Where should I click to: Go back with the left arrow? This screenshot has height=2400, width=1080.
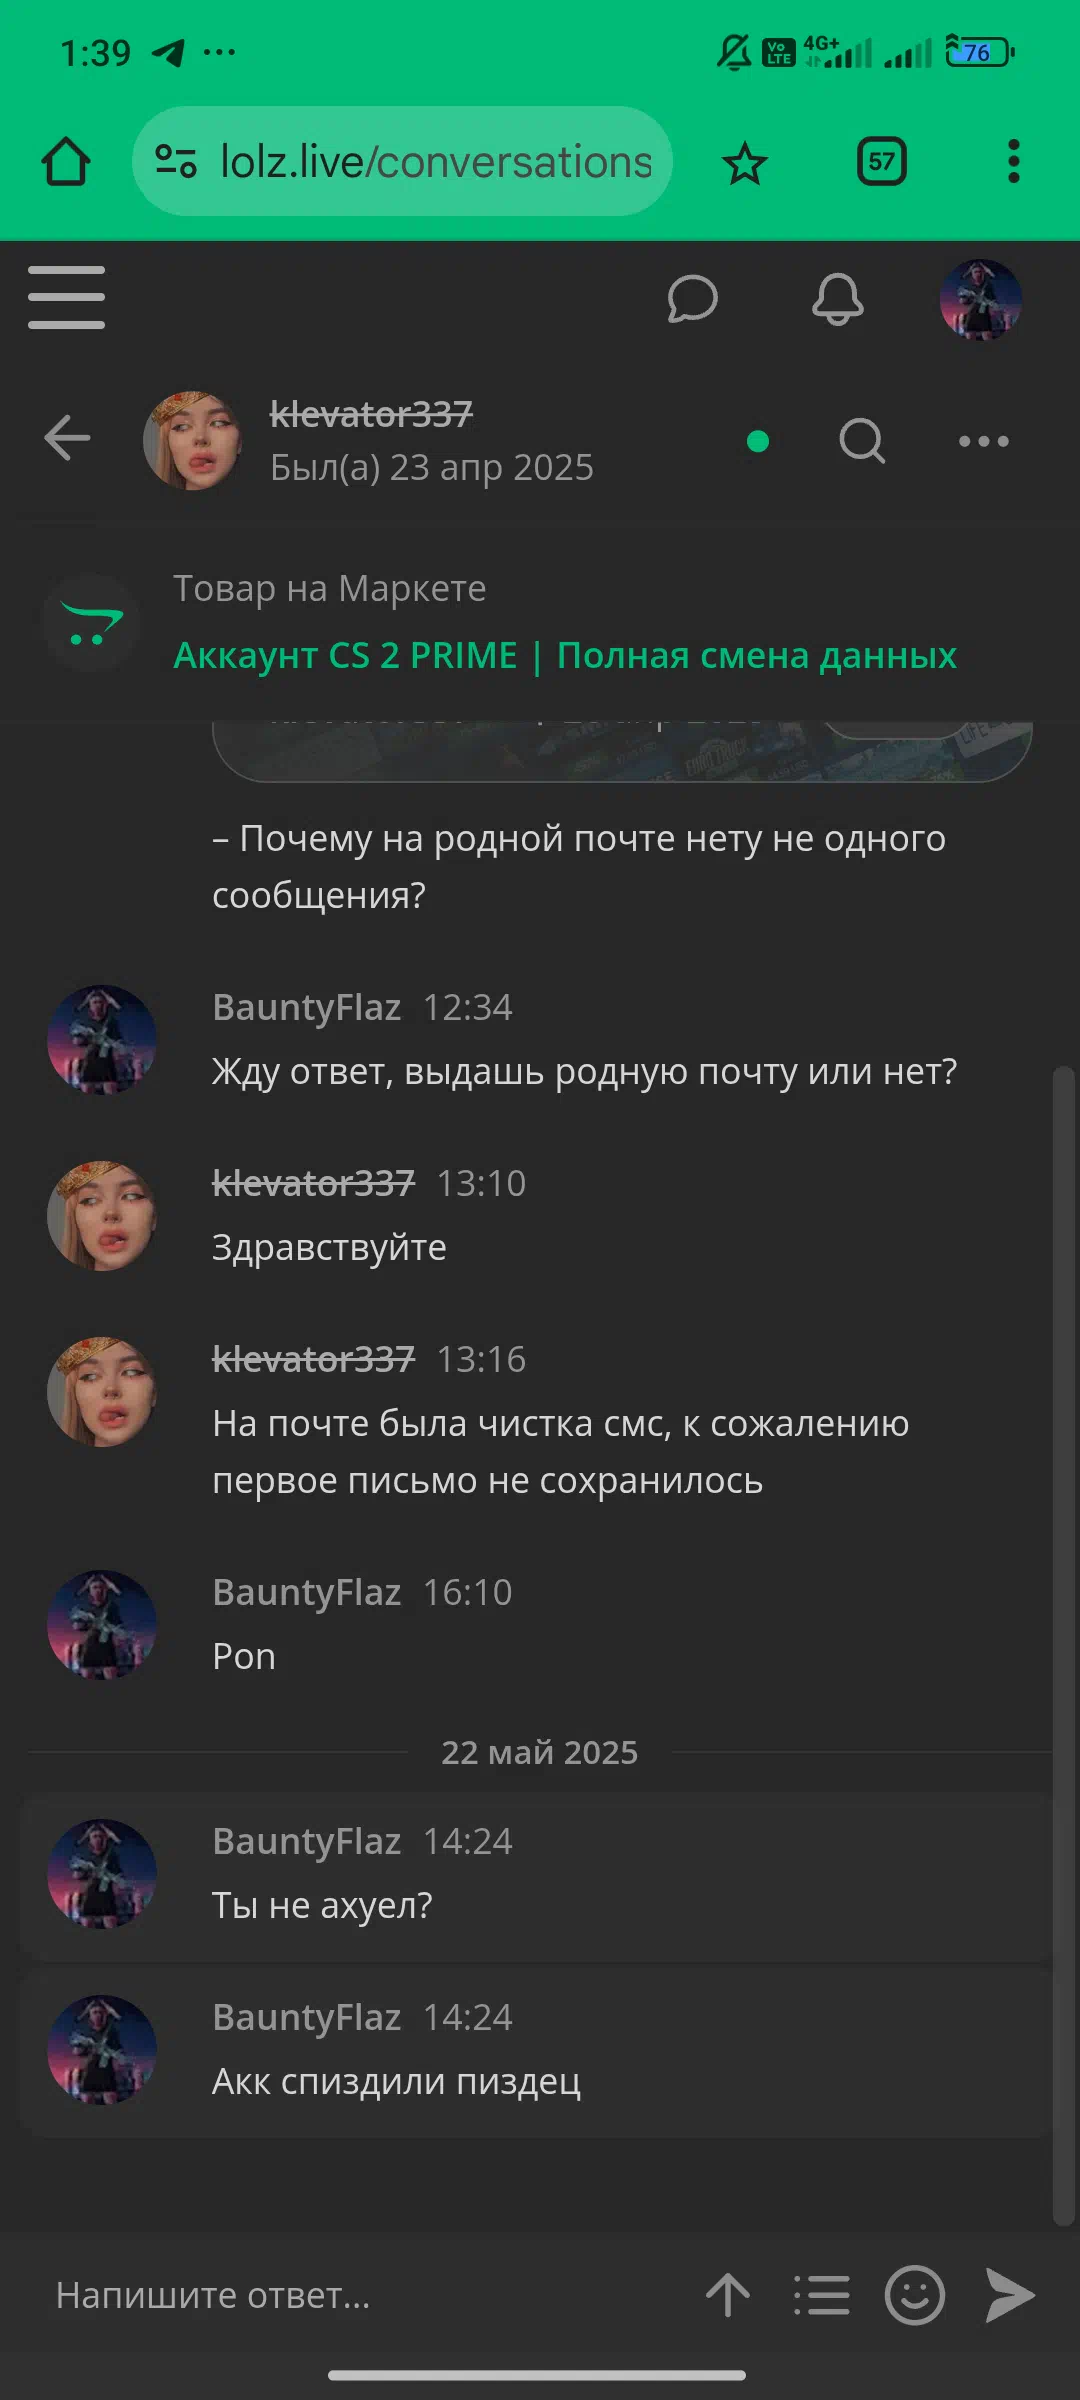(x=68, y=438)
